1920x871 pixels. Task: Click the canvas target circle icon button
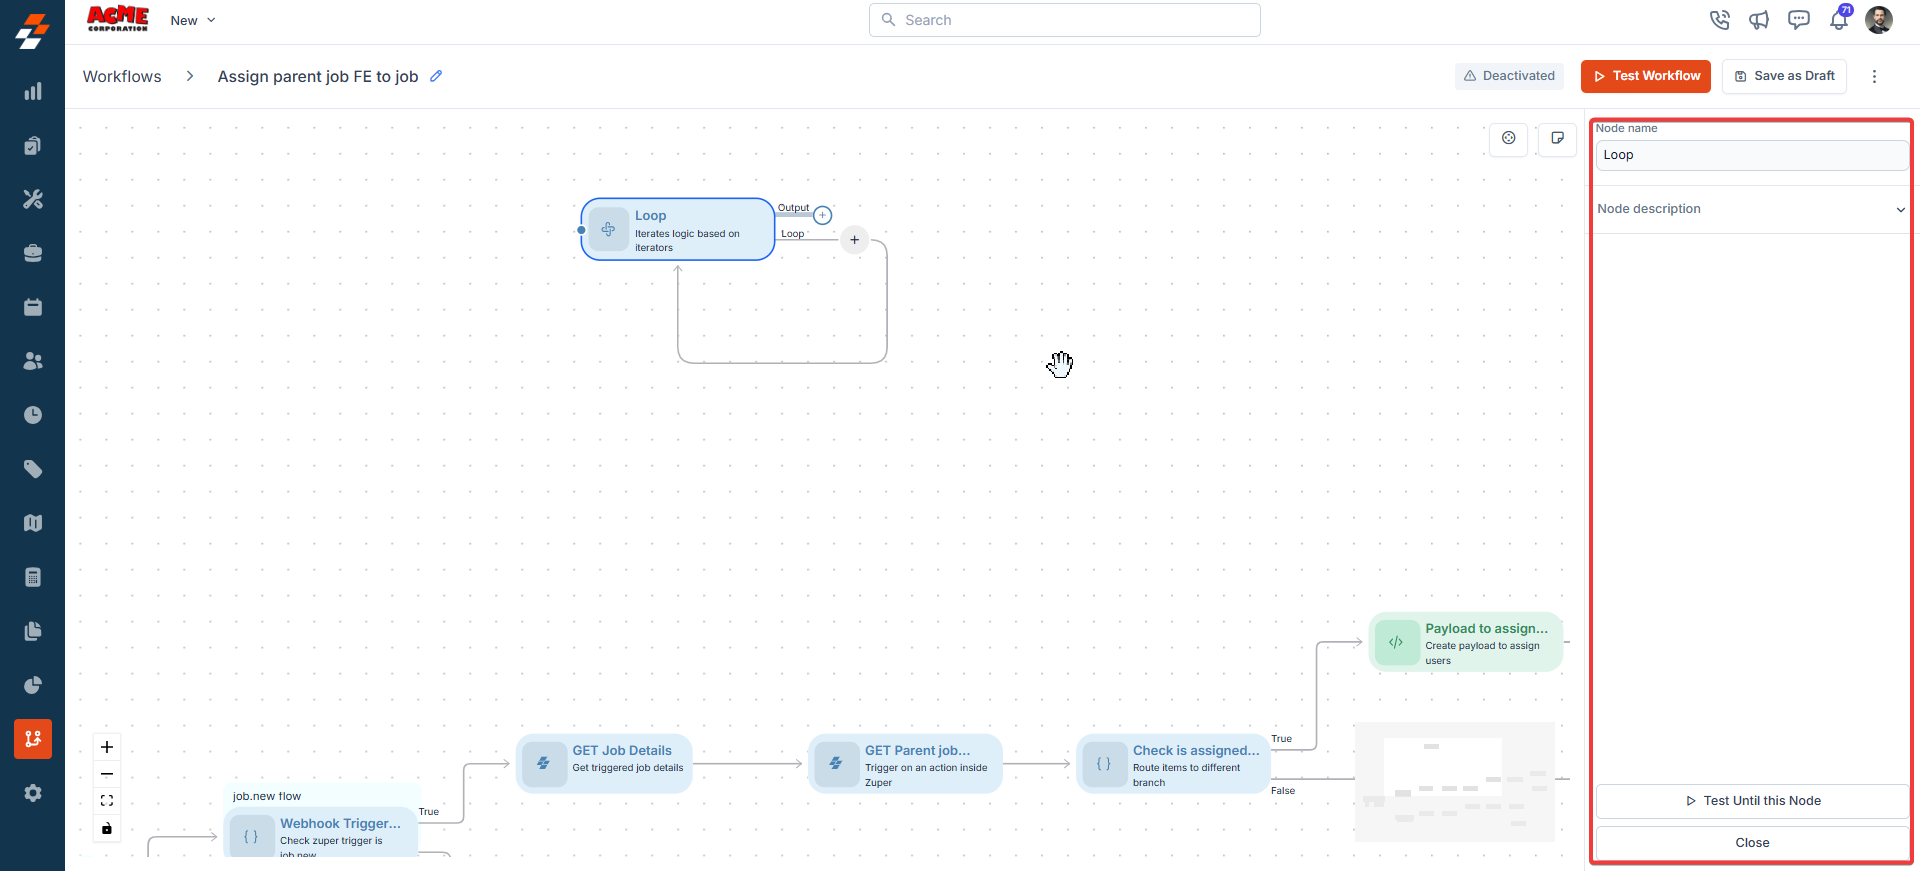coord(1509,138)
